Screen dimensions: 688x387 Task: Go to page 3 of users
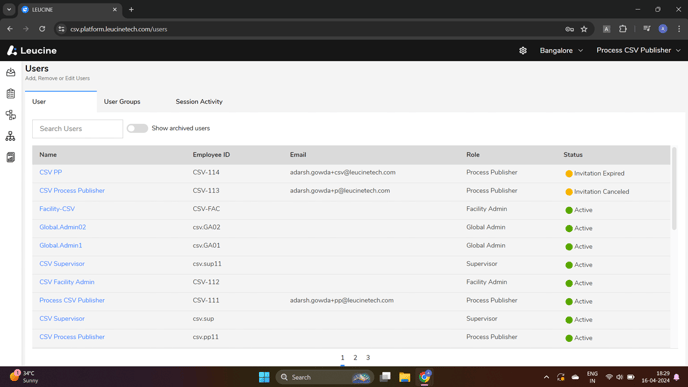(368, 358)
